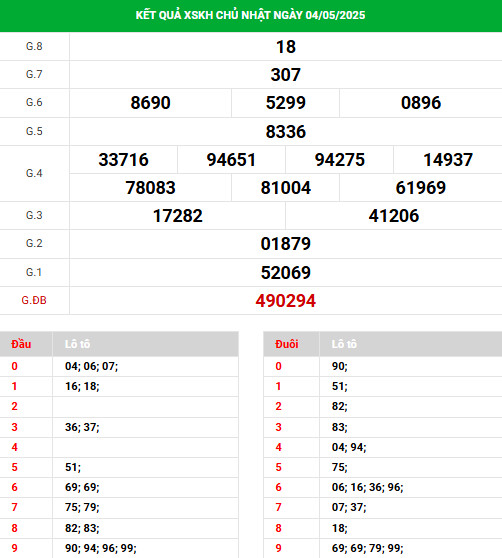
Task: Select Đuôi row 6 values 06; 16; 36; 96
Action: tap(368, 487)
